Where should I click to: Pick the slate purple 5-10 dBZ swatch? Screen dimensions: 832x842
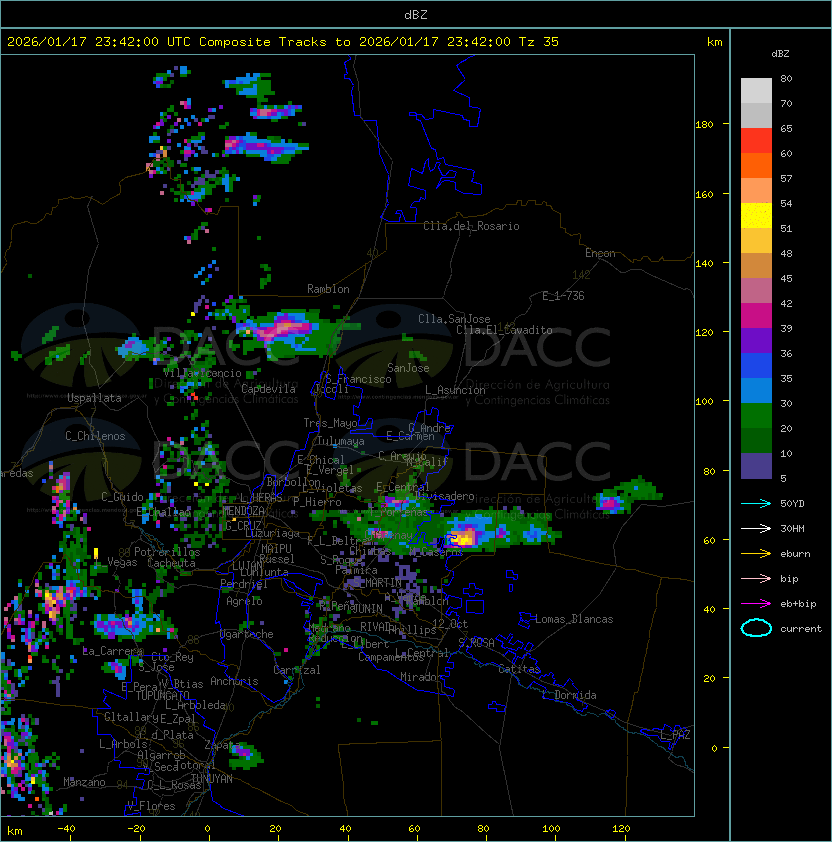[756, 466]
